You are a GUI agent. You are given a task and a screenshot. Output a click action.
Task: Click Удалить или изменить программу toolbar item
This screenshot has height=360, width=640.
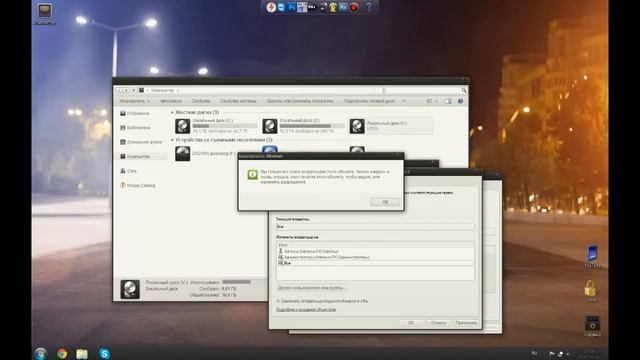tap(300, 101)
